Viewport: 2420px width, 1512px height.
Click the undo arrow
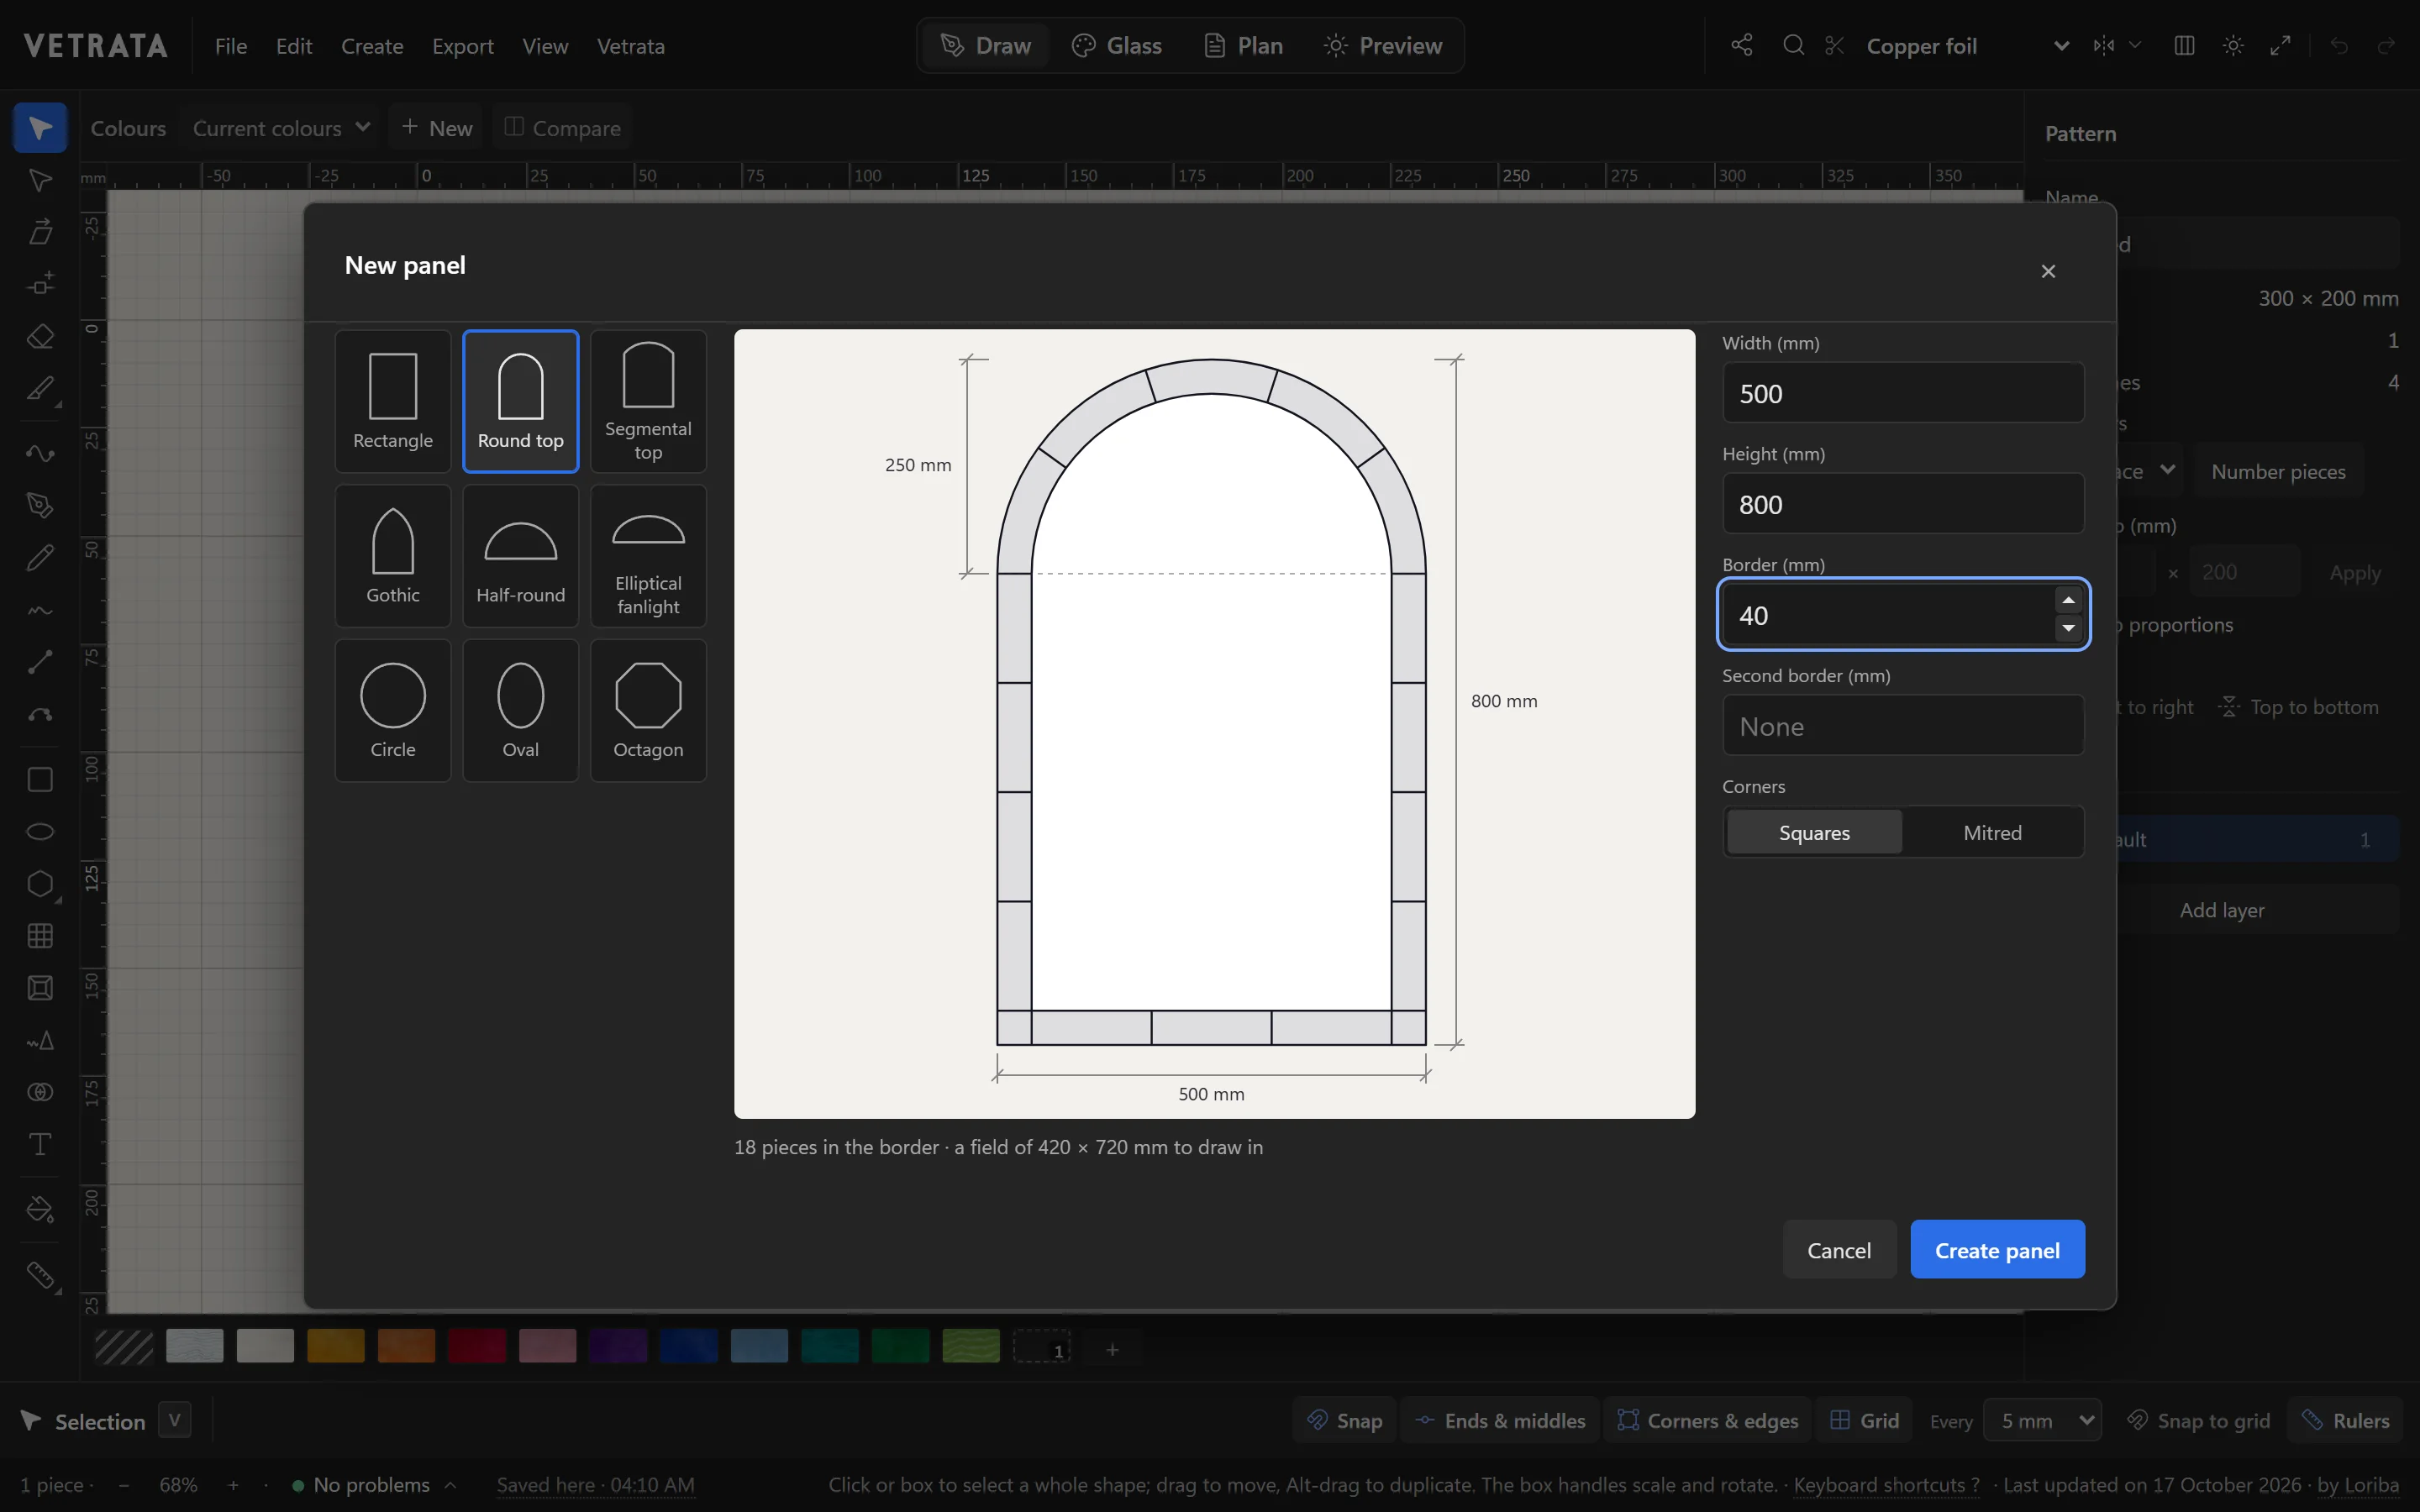point(2338,45)
